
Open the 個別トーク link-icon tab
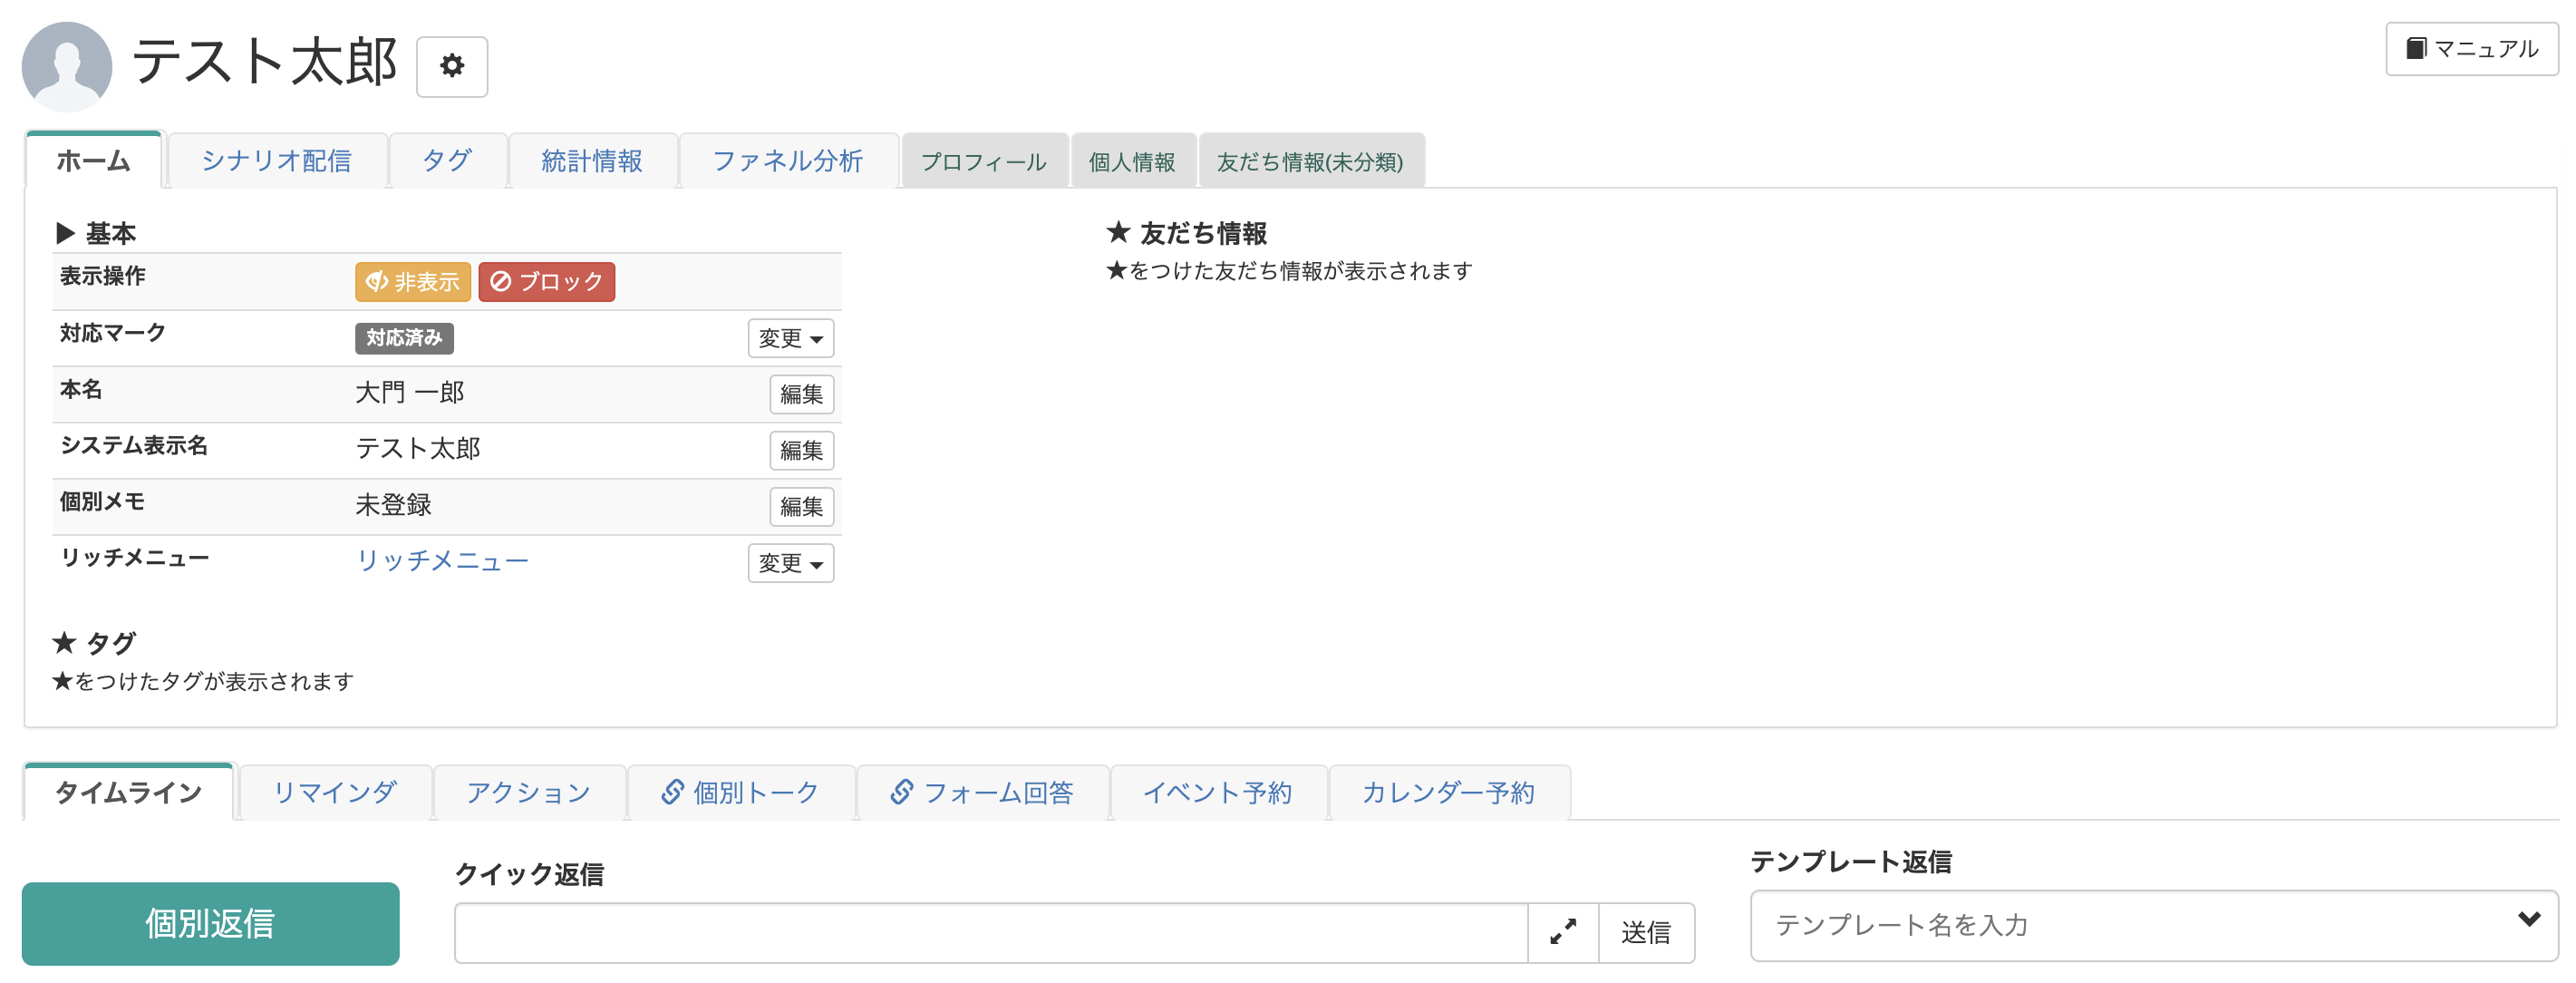coord(741,792)
